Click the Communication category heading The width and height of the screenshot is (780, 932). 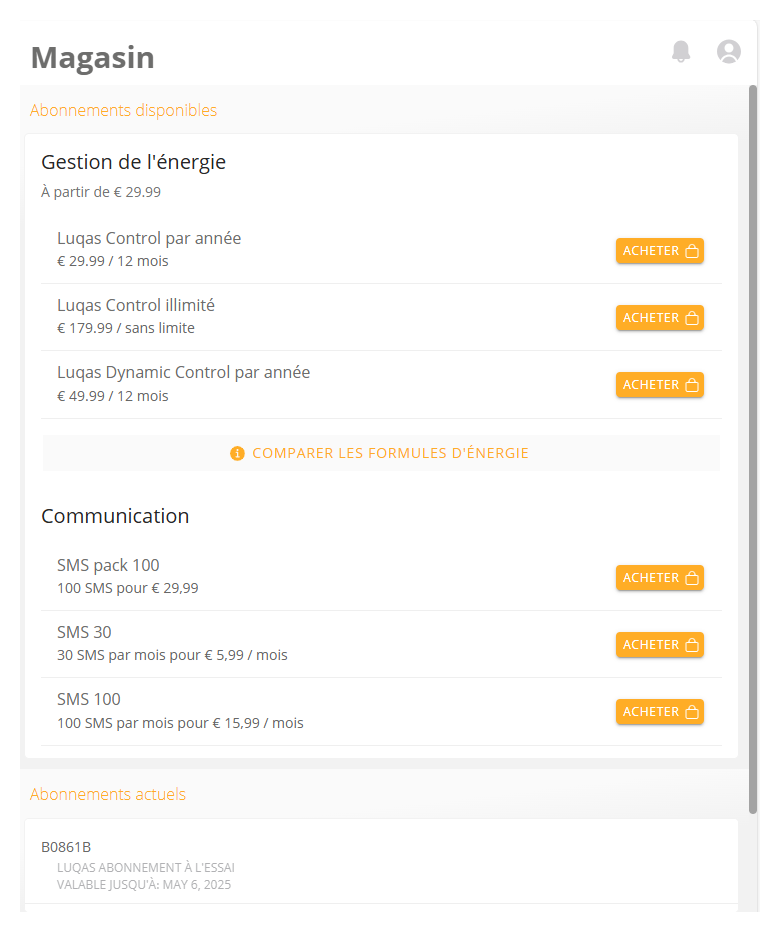pyautogui.click(x=115, y=516)
